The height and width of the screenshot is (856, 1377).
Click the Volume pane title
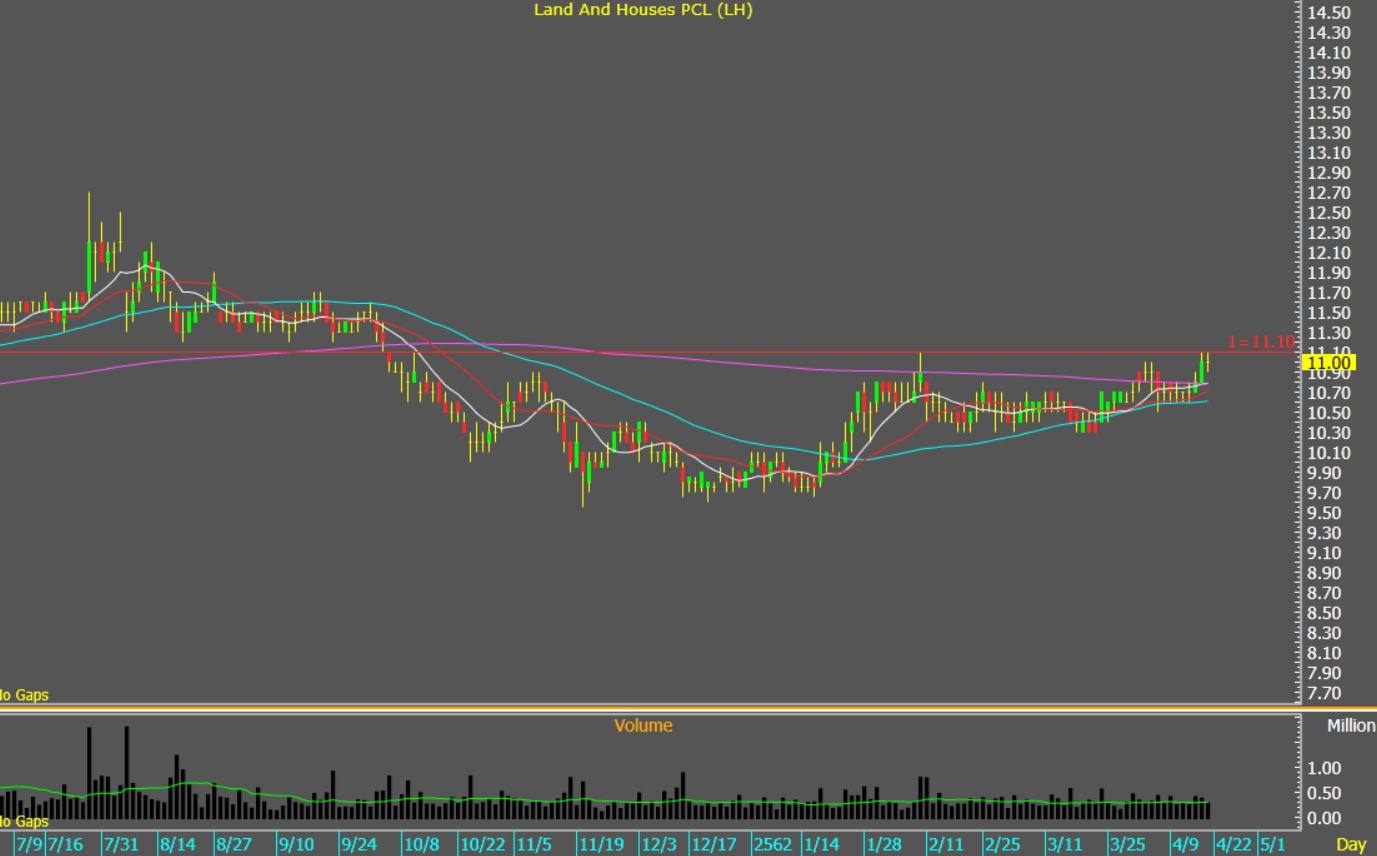tap(643, 726)
